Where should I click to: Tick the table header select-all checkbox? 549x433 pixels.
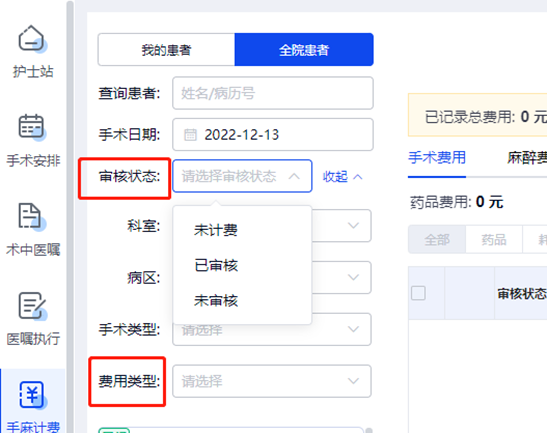pyautogui.click(x=418, y=293)
